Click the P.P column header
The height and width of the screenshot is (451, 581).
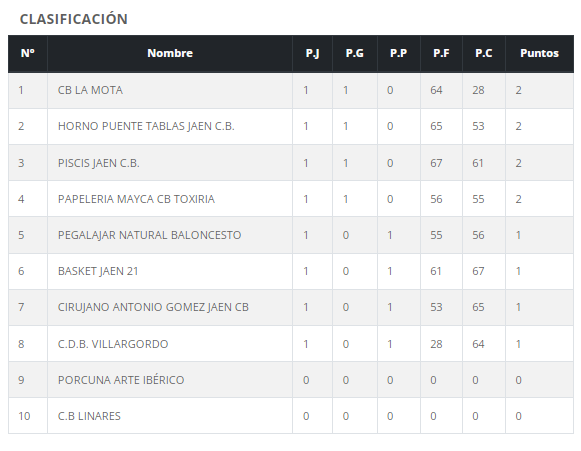click(398, 53)
